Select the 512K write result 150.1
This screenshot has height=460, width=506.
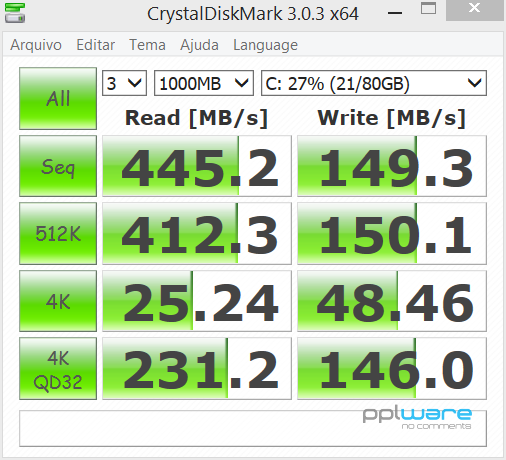392,233
